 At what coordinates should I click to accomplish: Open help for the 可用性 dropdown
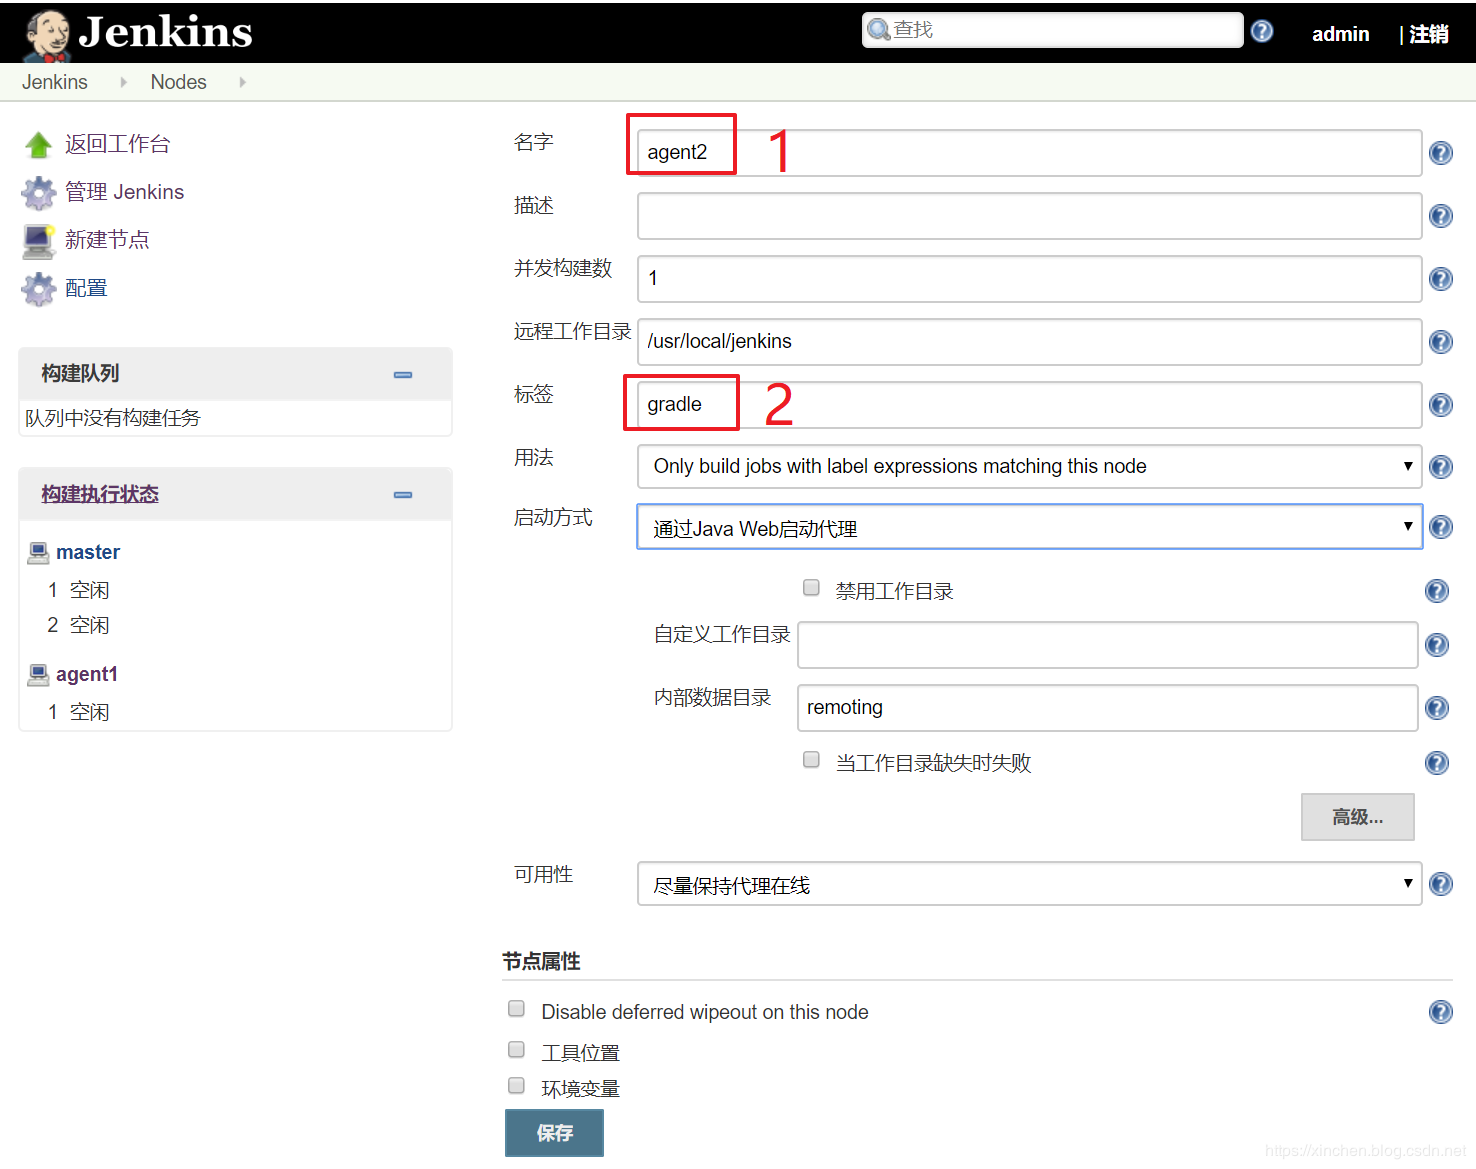click(x=1441, y=884)
